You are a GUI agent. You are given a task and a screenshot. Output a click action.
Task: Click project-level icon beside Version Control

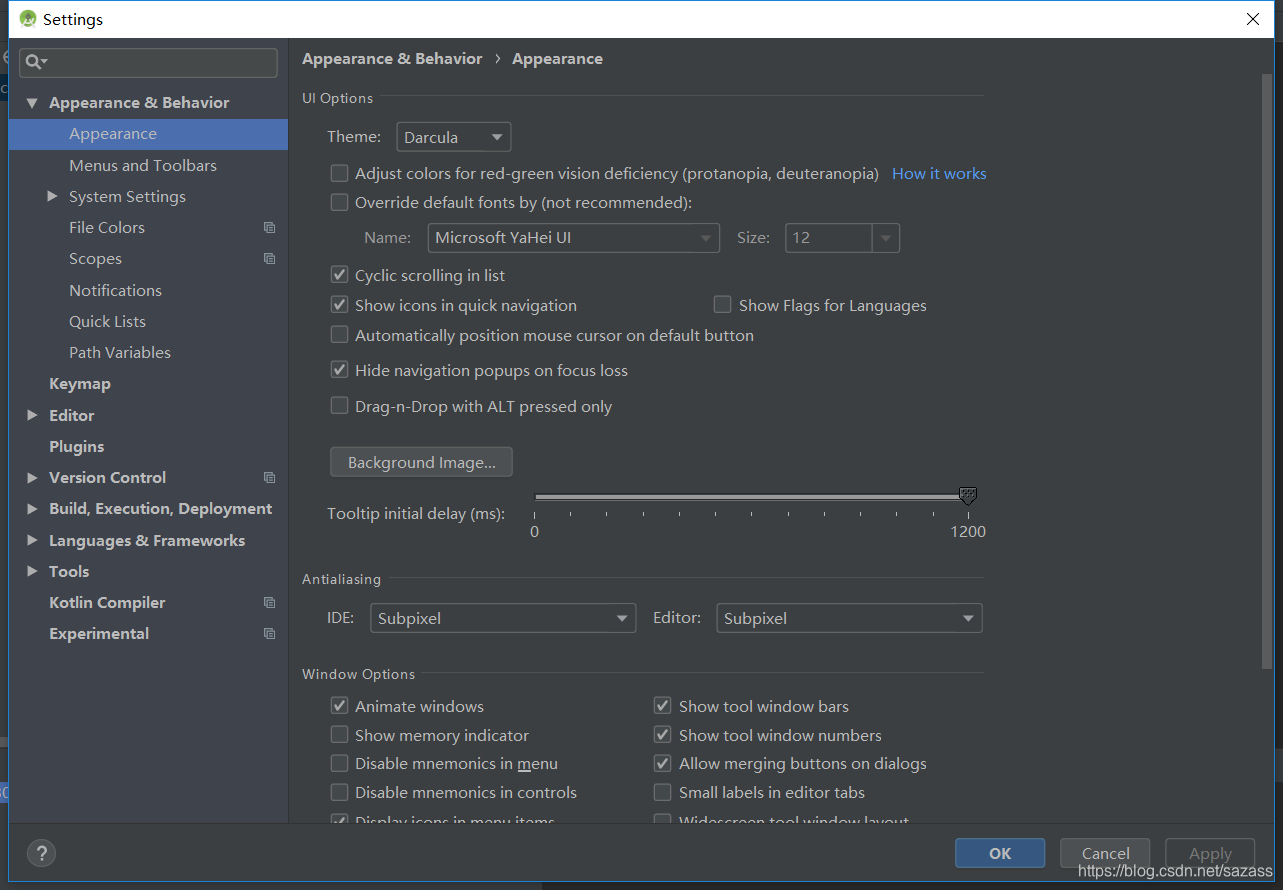pos(269,478)
